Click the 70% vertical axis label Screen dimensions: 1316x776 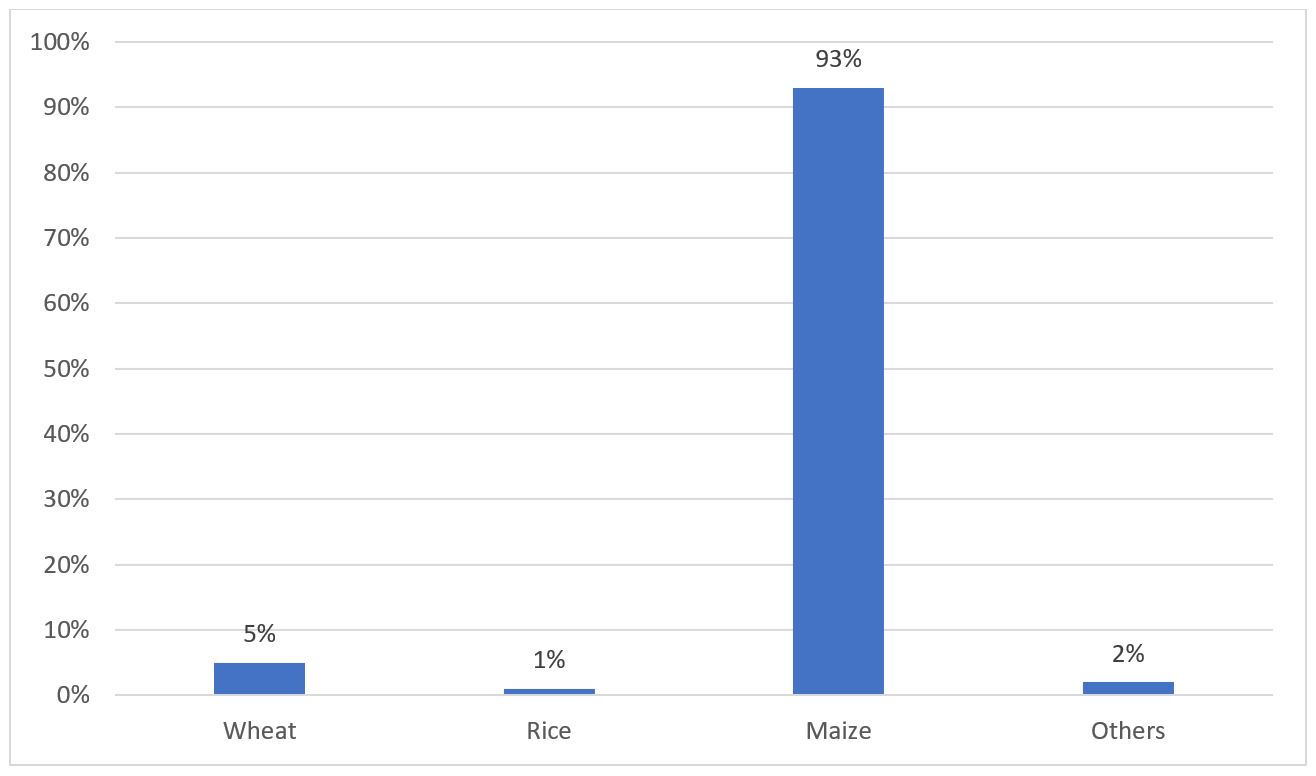pyautogui.click(x=65, y=239)
